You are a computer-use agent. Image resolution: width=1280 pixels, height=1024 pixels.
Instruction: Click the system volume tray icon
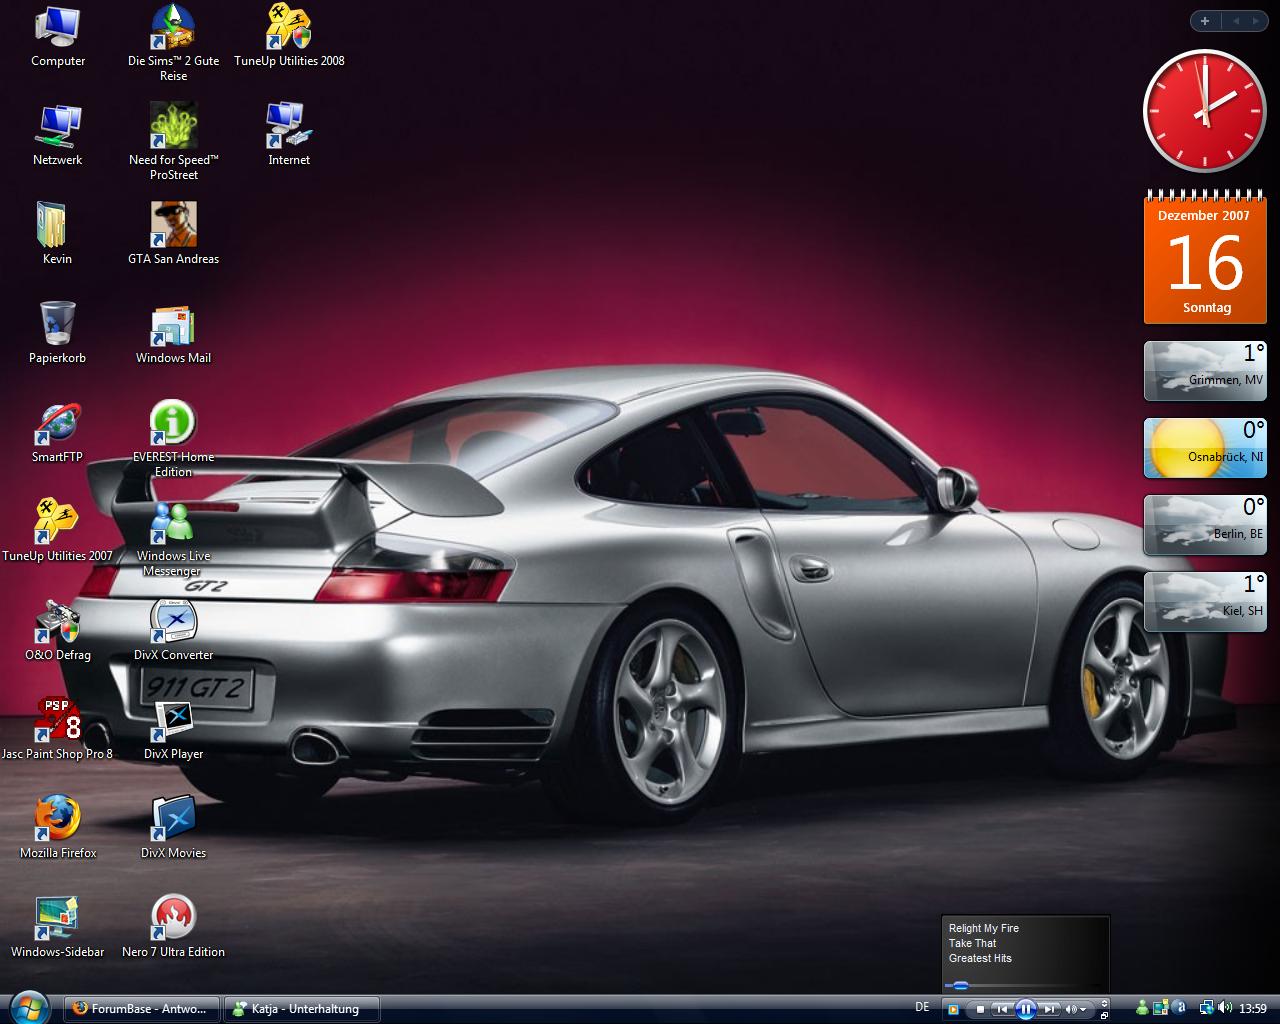click(x=1225, y=1007)
